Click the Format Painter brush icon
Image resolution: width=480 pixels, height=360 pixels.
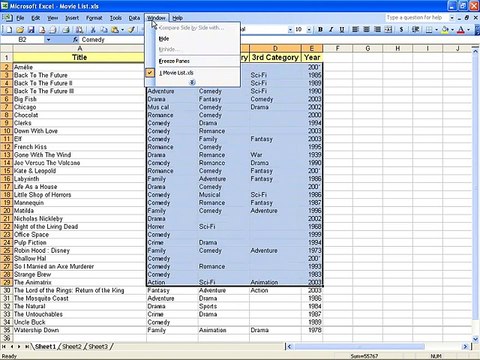coord(132,30)
